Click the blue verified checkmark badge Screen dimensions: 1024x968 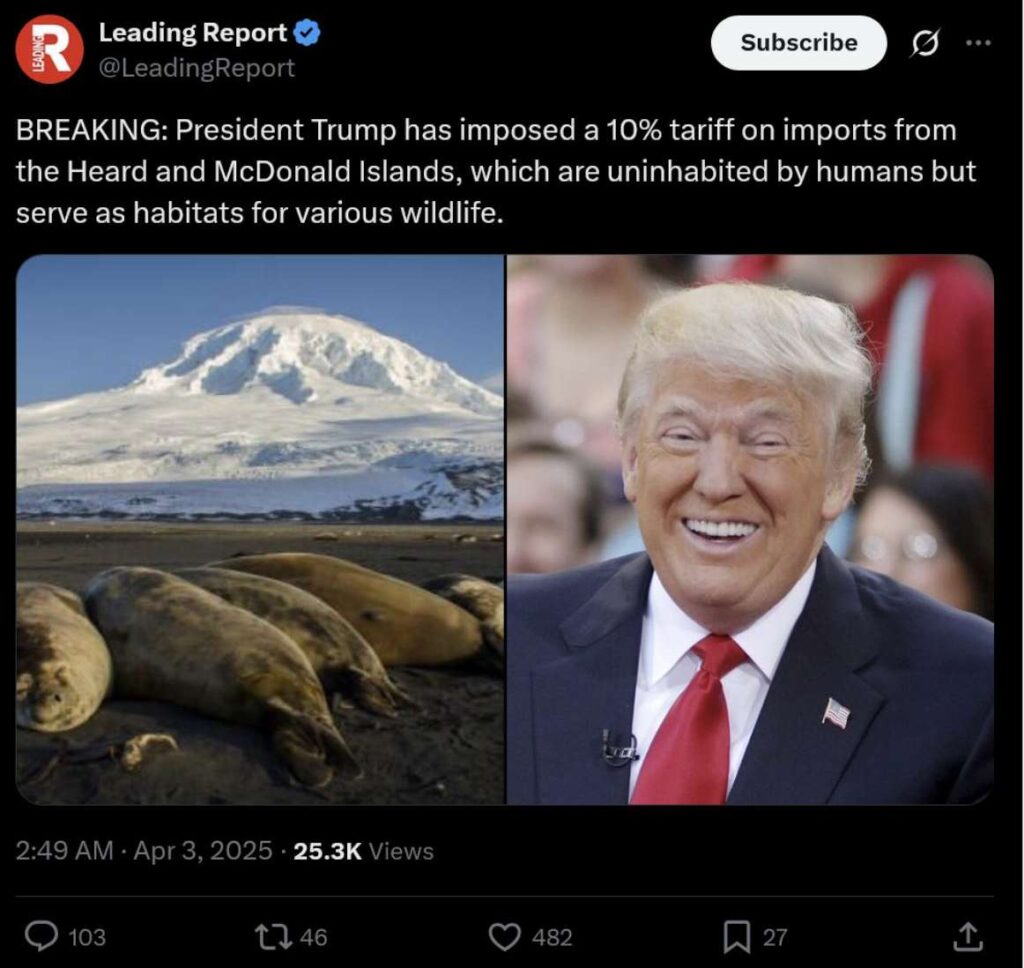pyautogui.click(x=307, y=33)
